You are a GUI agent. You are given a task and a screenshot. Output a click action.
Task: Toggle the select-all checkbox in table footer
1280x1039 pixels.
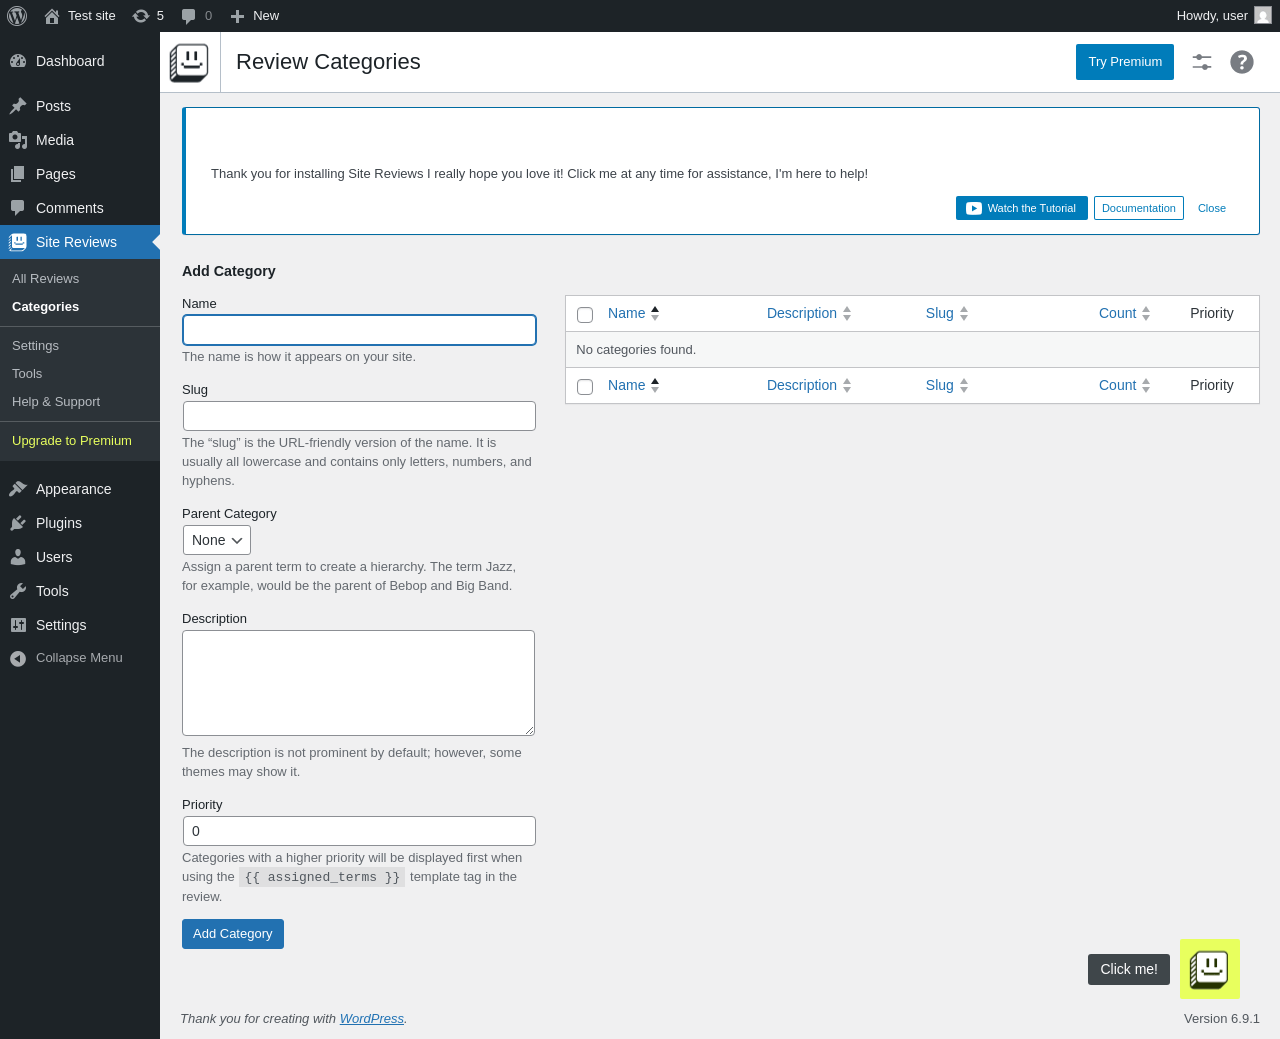tap(585, 387)
